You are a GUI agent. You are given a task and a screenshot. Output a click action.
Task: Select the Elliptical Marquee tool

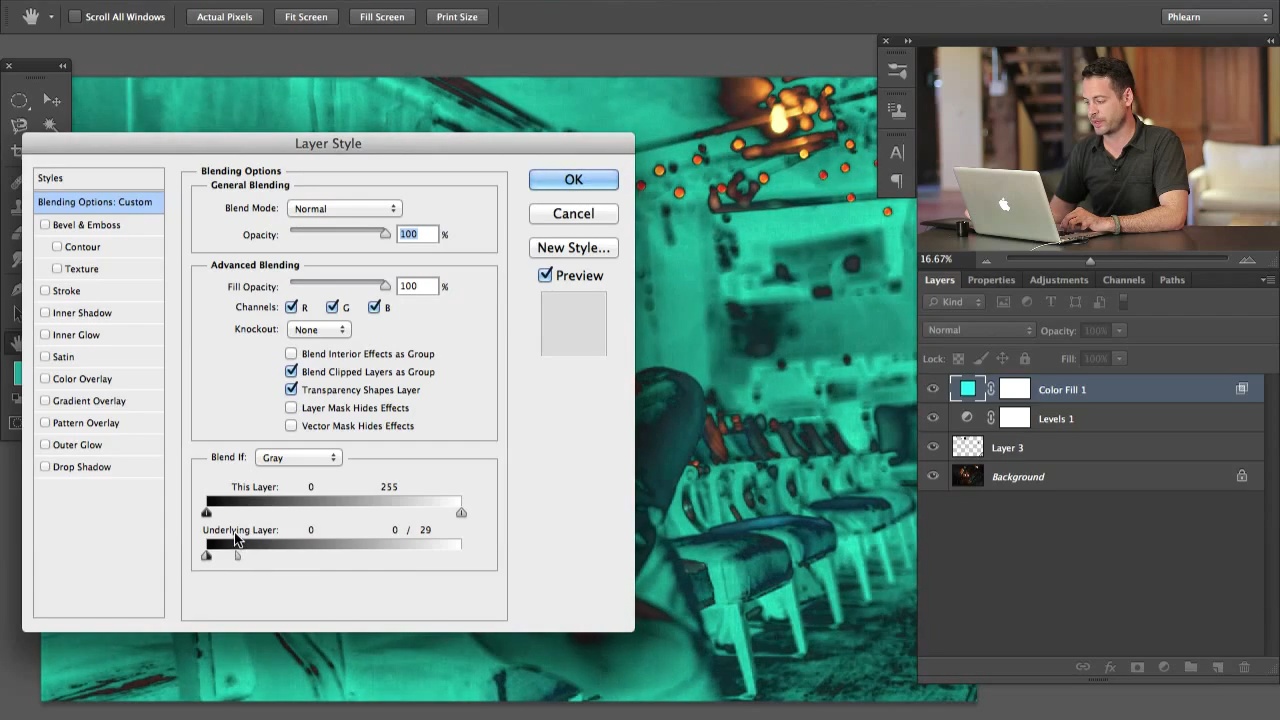[19, 100]
